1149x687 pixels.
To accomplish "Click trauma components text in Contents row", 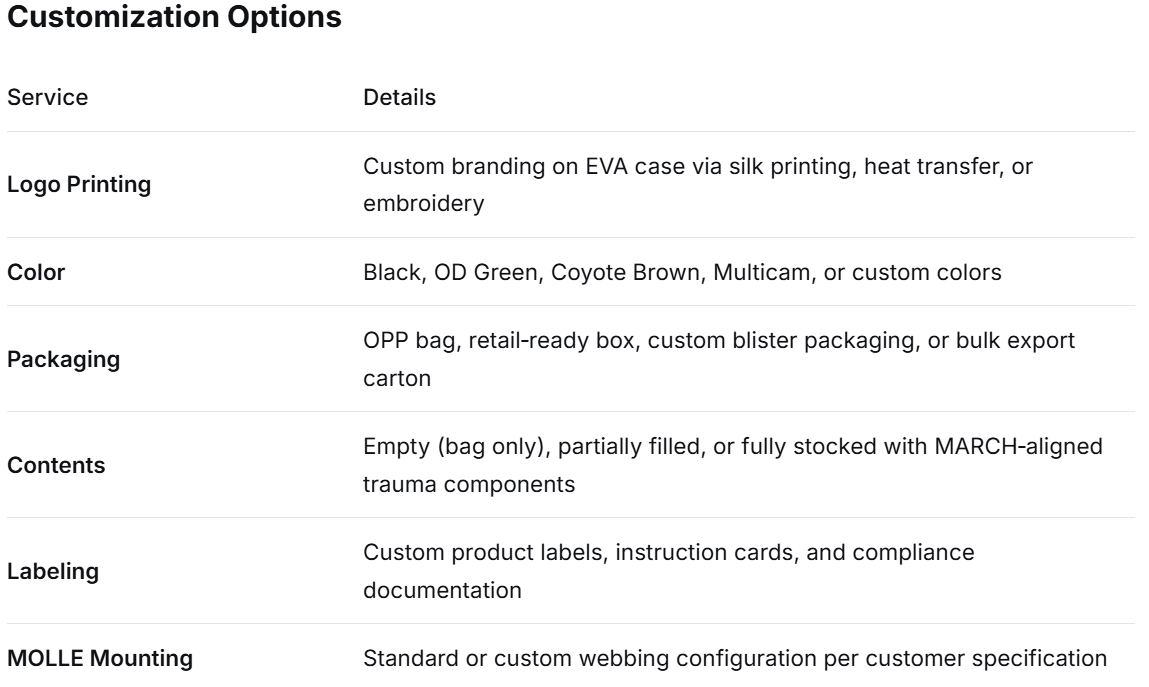I will tap(469, 485).
